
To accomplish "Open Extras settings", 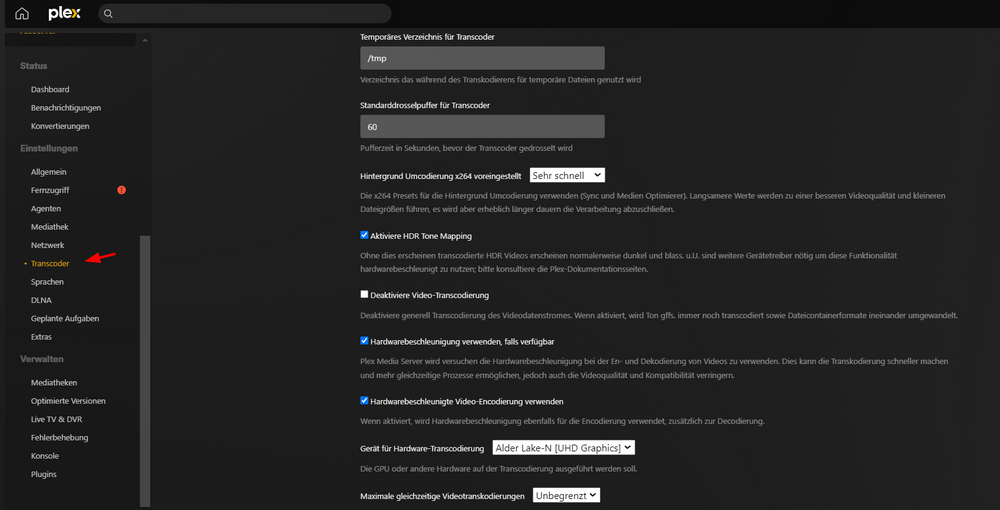I will click(x=41, y=337).
